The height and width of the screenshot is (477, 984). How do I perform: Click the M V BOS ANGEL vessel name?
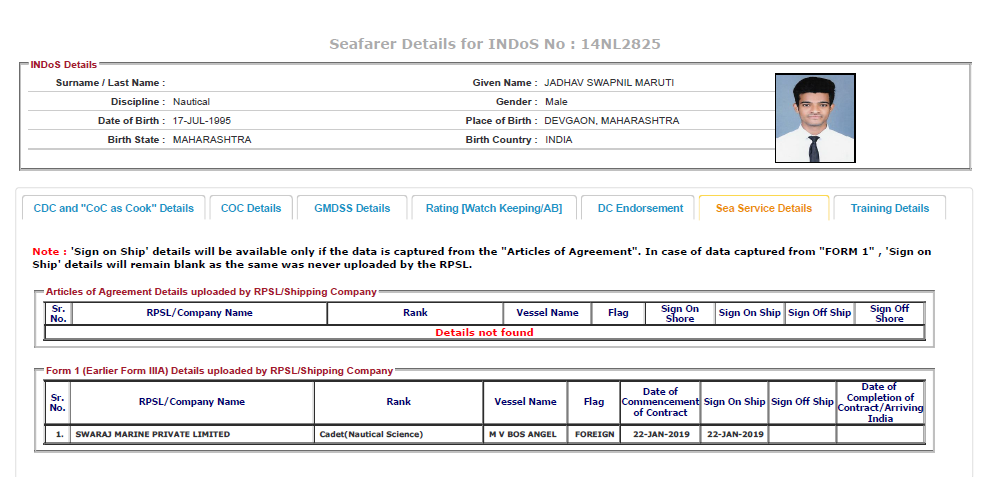point(524,435)
